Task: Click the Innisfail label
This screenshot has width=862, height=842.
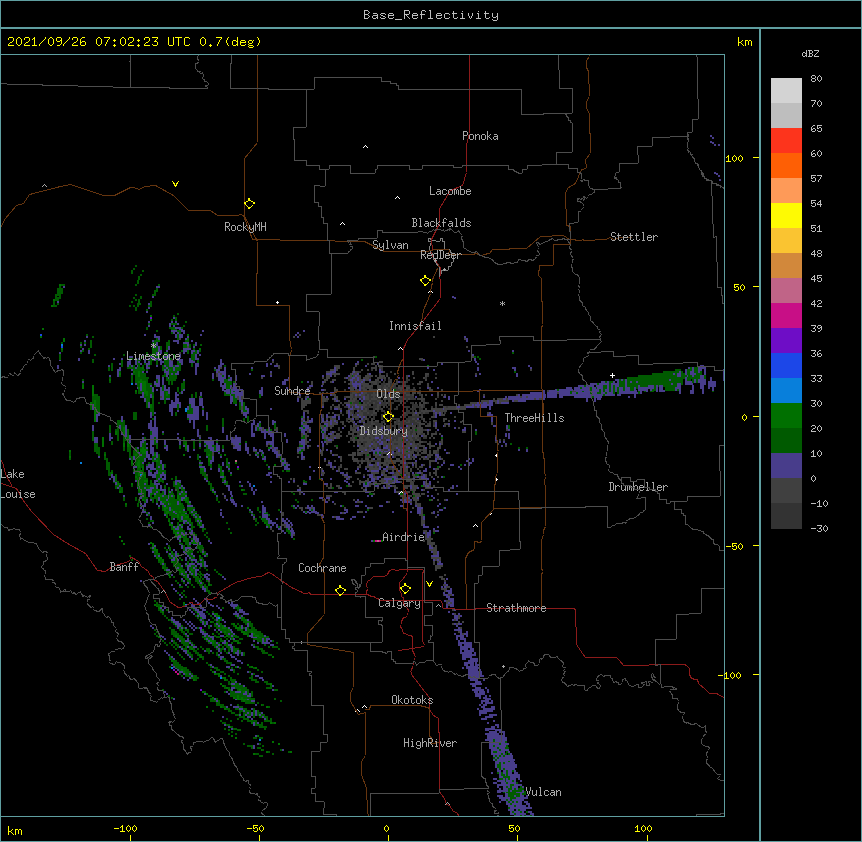Action: [x=415, y=326]
